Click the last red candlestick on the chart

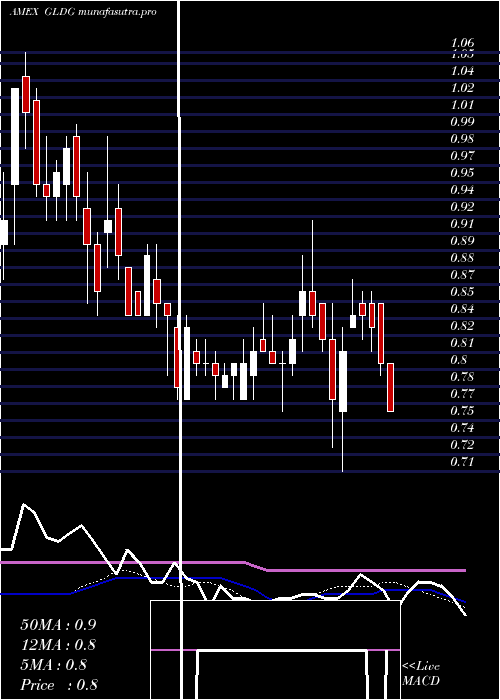tap(390, 387)
